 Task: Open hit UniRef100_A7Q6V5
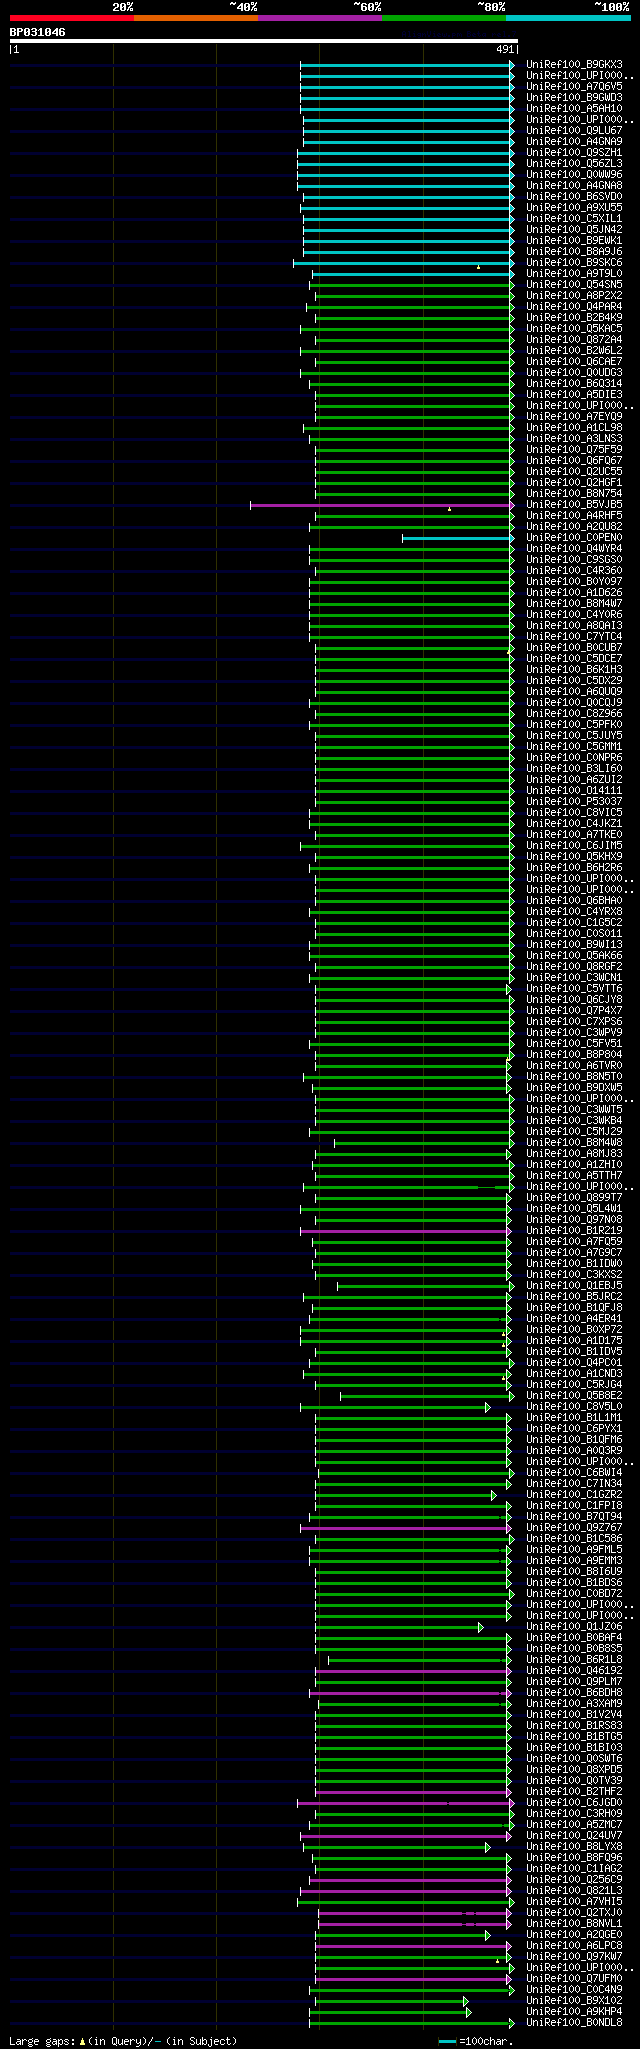click(x=574, y=87)
